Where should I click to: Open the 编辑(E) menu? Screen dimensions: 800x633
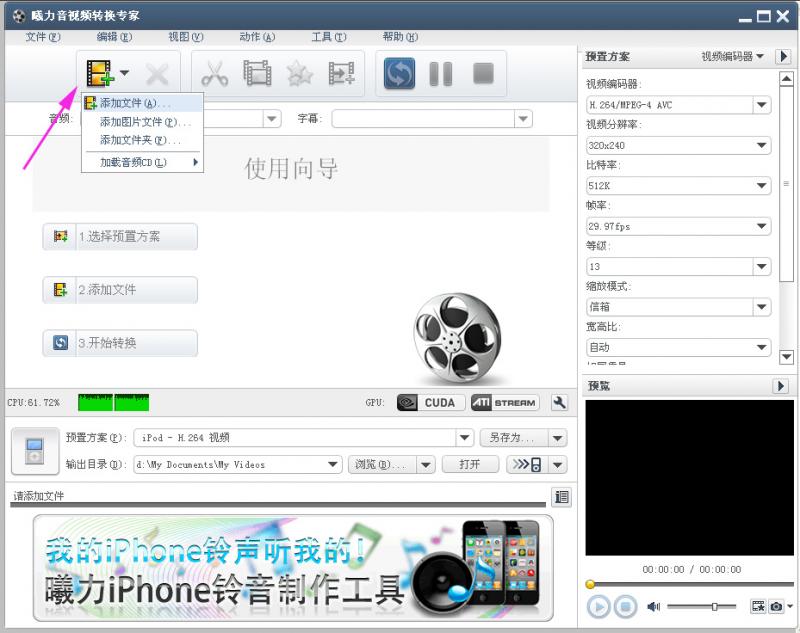click(x=114, y=37)
